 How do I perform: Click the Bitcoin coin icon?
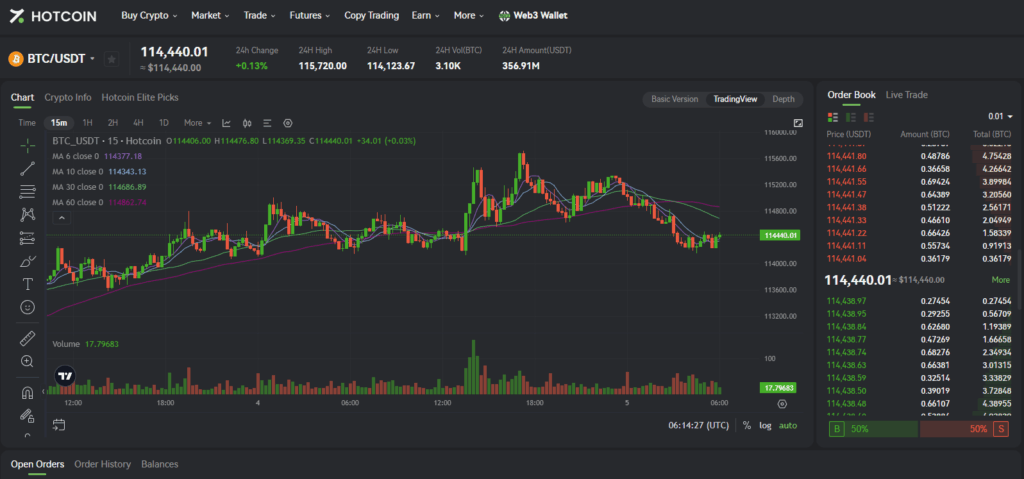(16, 59)
